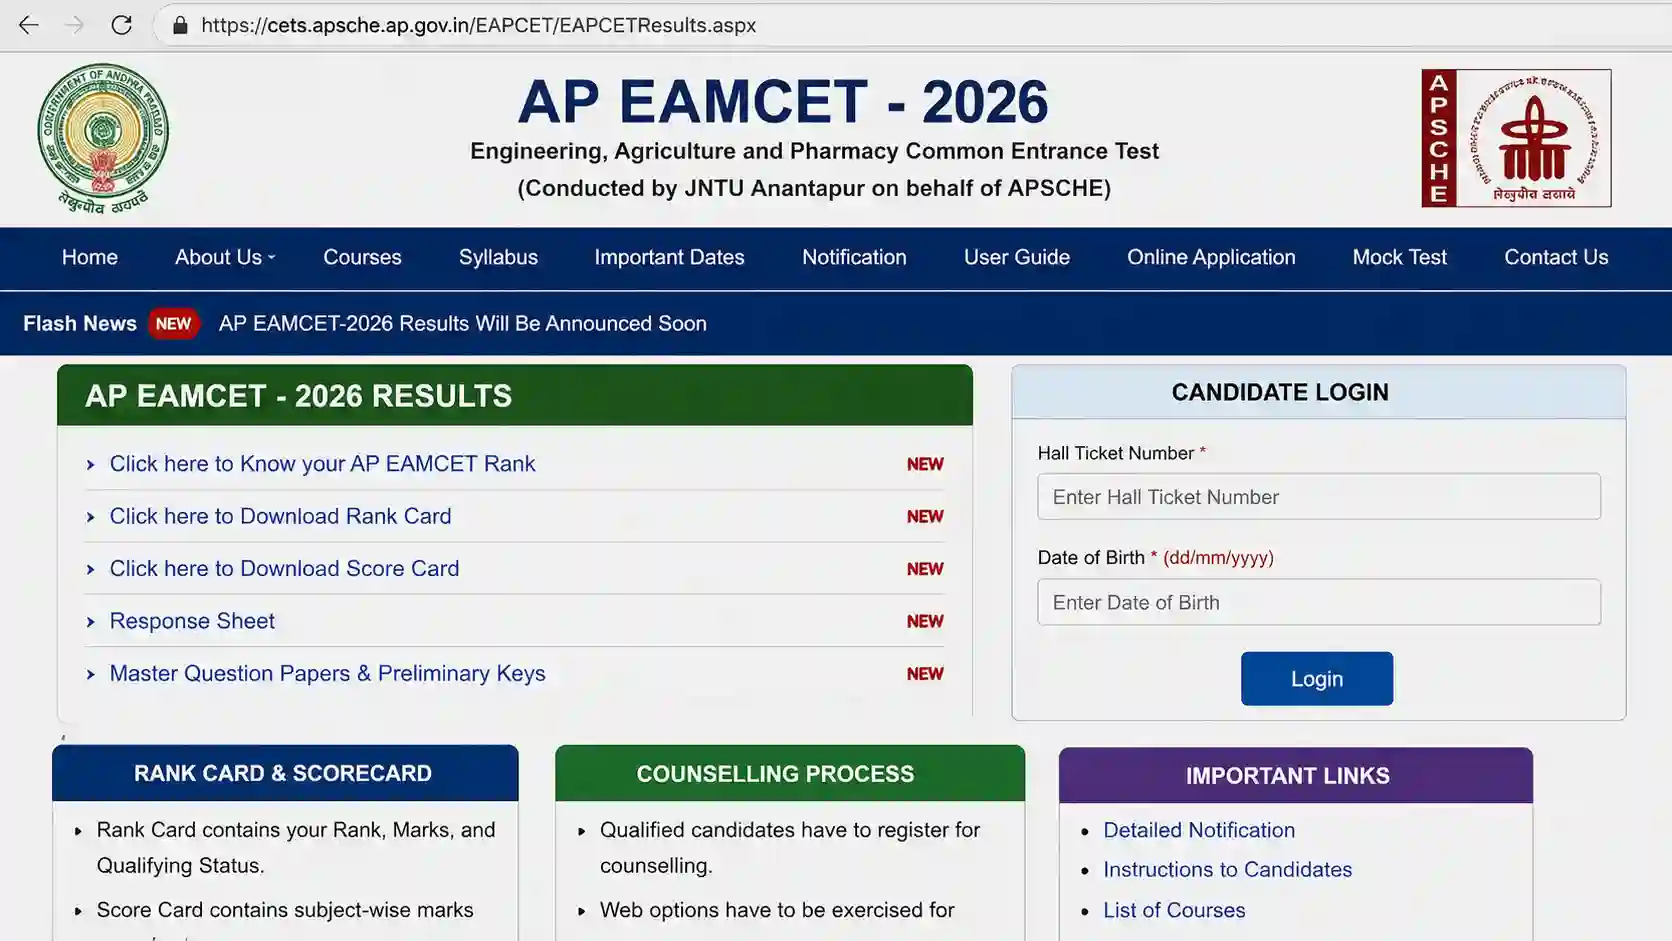Viewport: 1672px width, 941px height.
Task: Click NEW badge on Download Score Card row
Action: (925, 569)
